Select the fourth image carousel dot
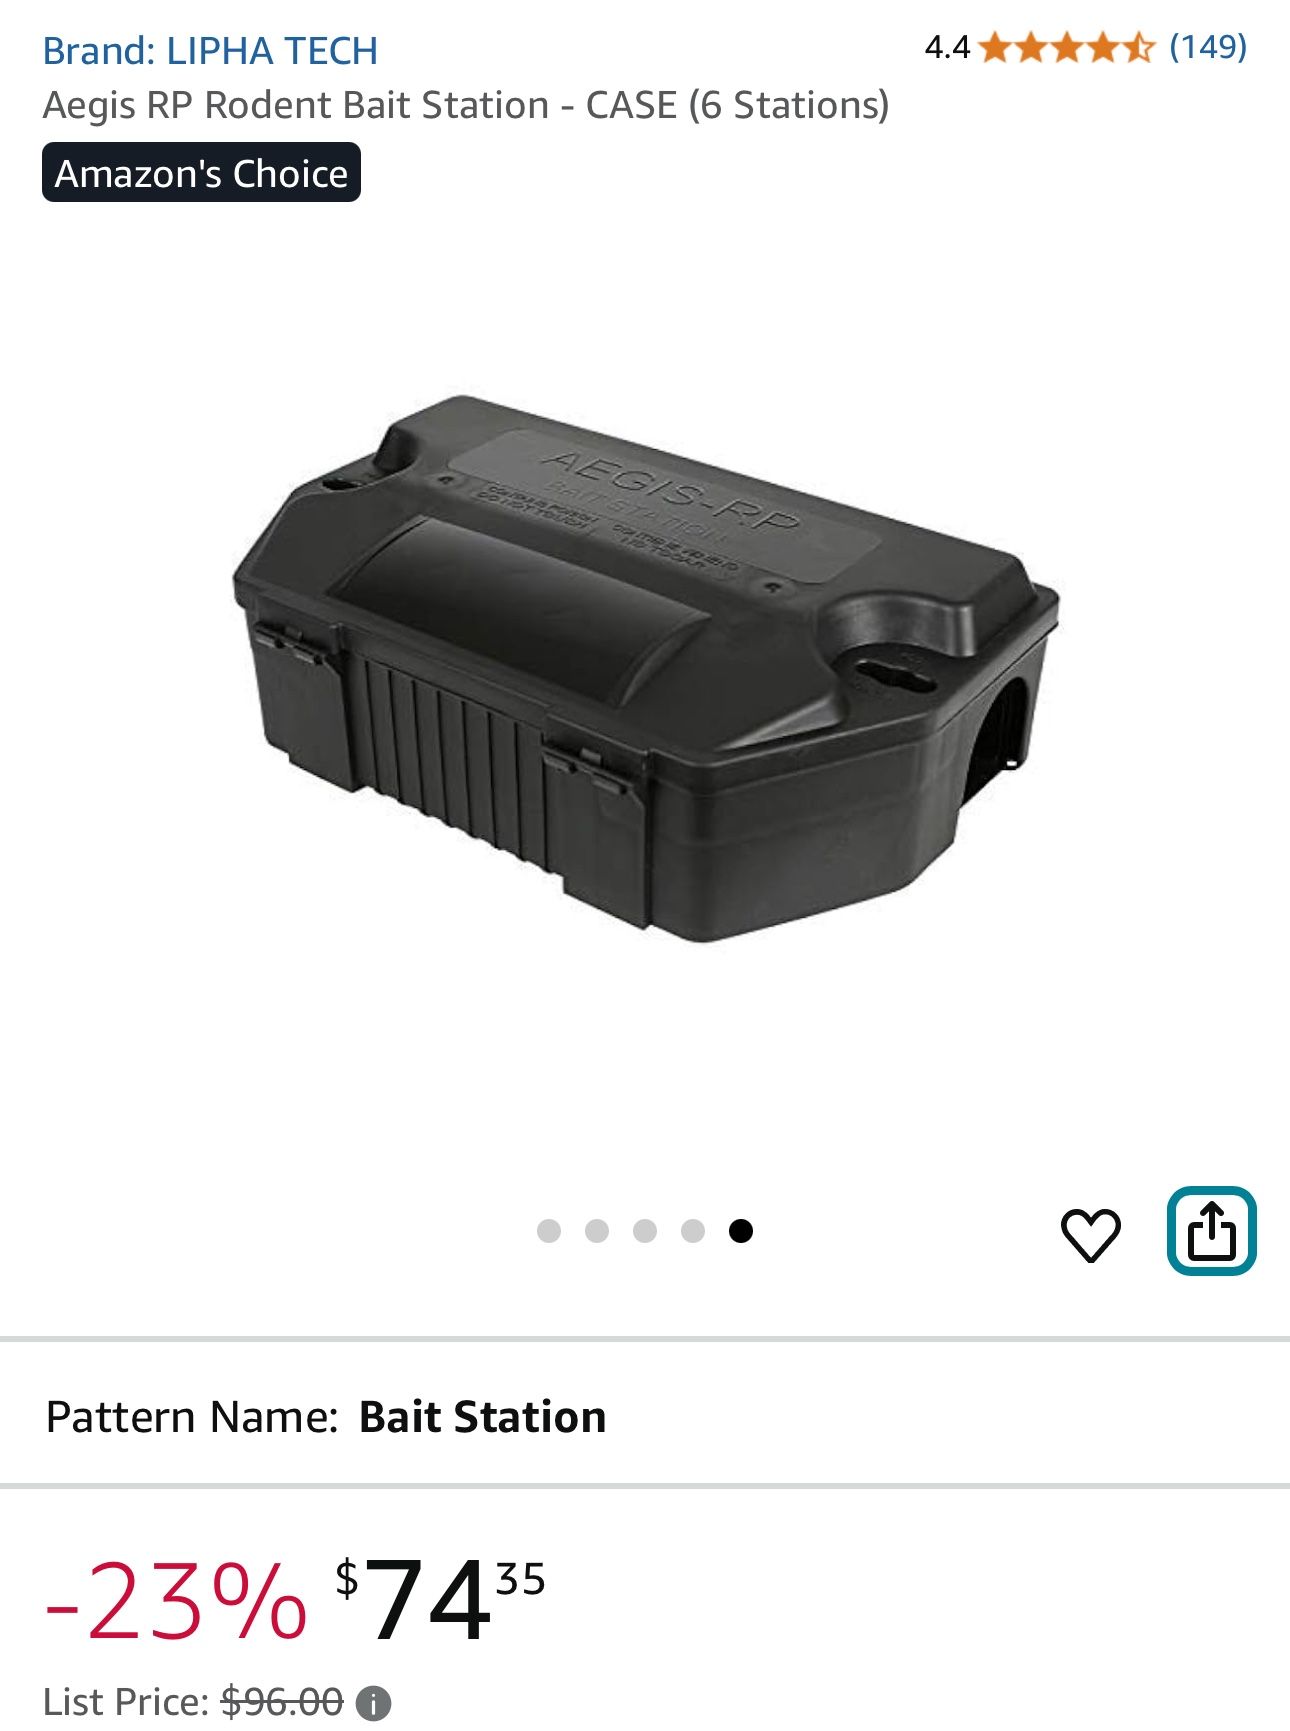The image size is (1290, 1731). pos(693,1231)
